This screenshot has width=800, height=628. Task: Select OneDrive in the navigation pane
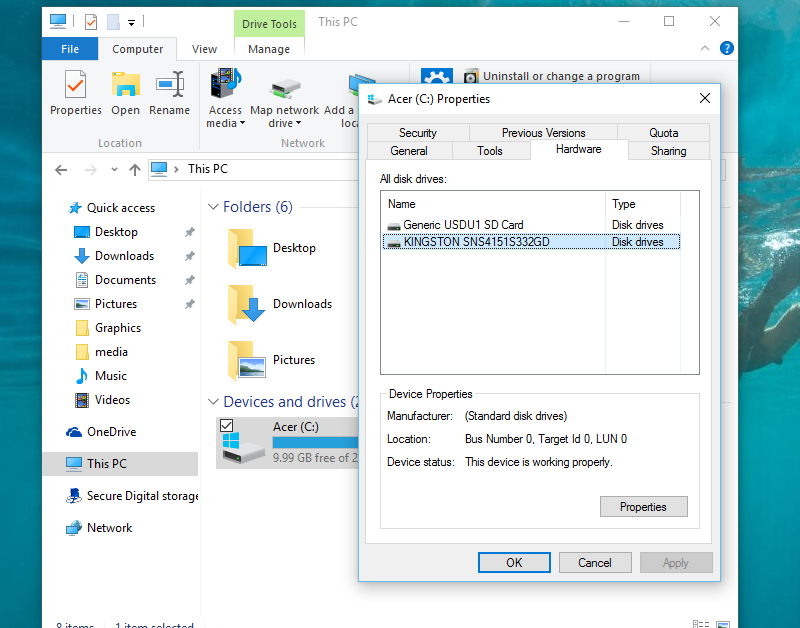[x=110, y=432]
